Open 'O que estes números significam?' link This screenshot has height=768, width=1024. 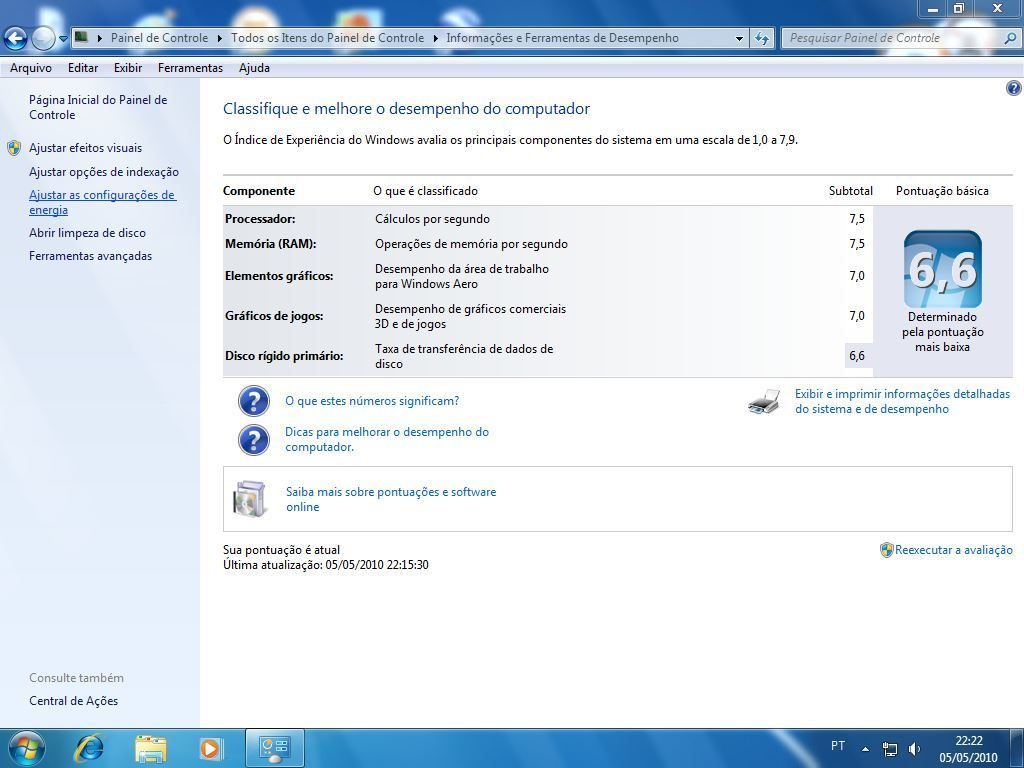click(x=372, y=401)
